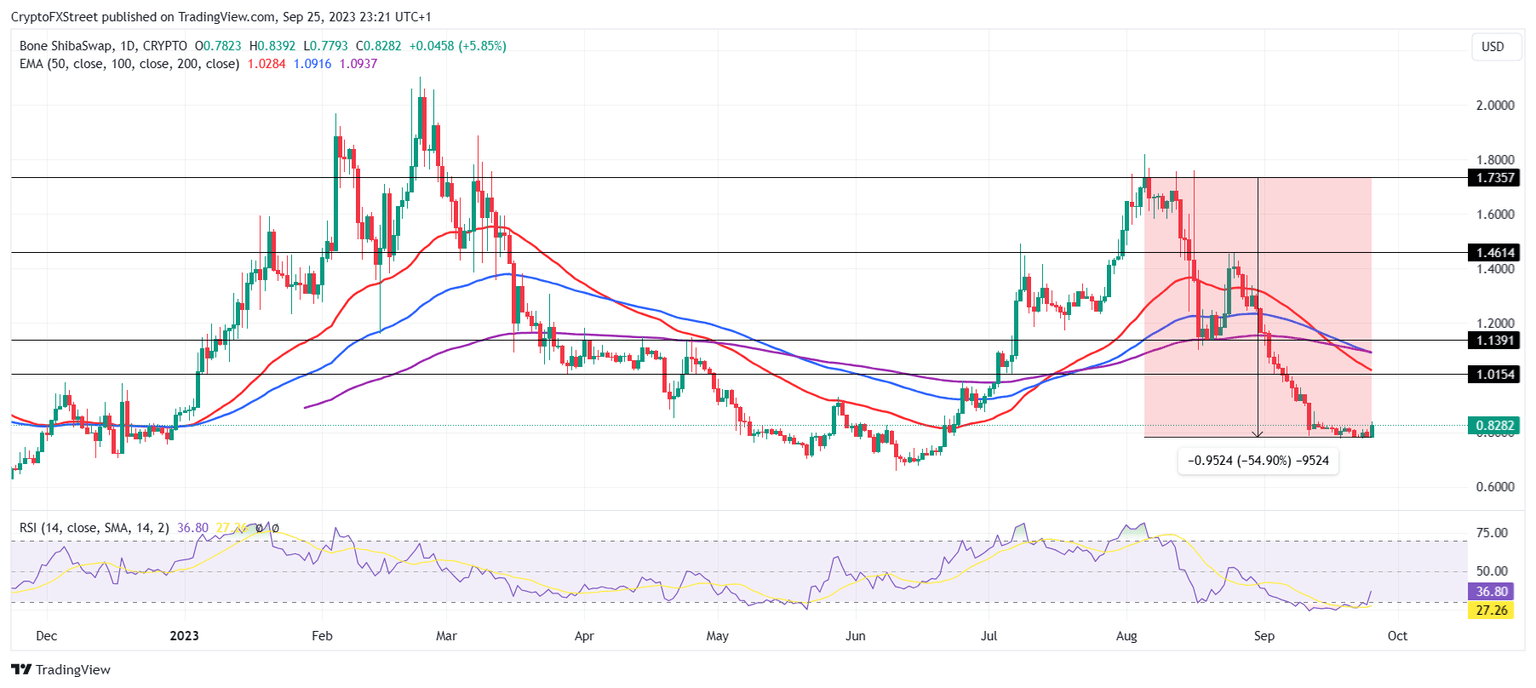1536x688 pixels.
Task: Click the RSI value label 36.80
Action: (1491, 591)
